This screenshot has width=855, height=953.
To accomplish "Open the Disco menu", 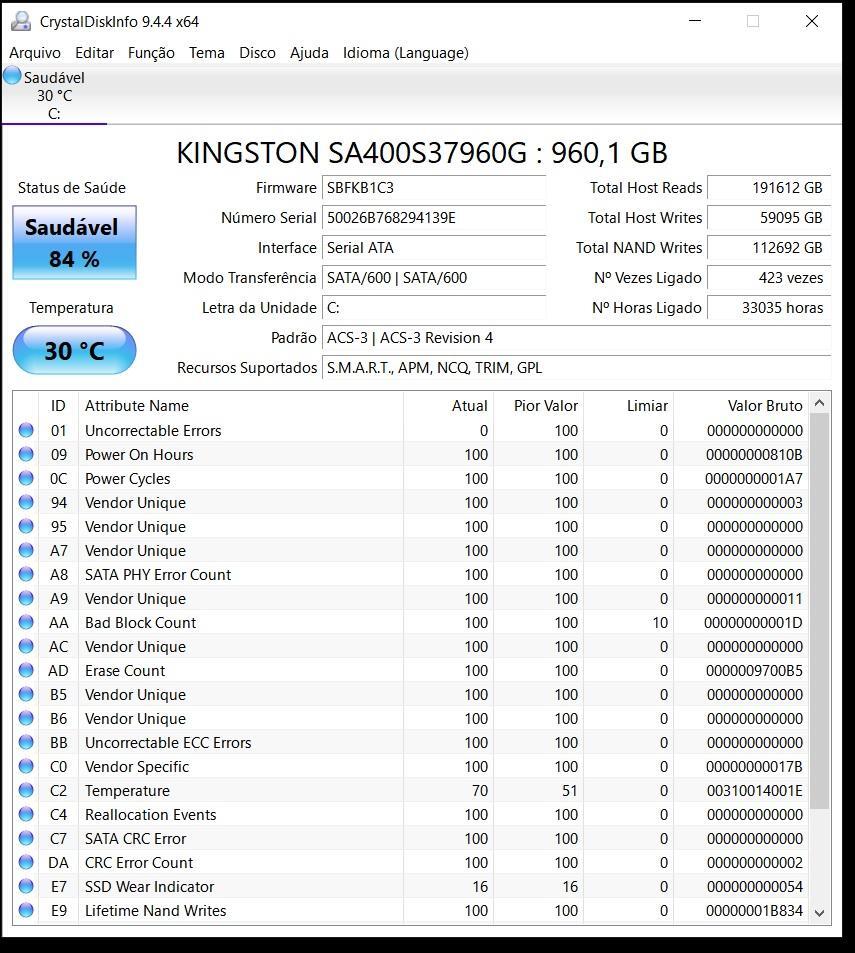I will (257, 53).
